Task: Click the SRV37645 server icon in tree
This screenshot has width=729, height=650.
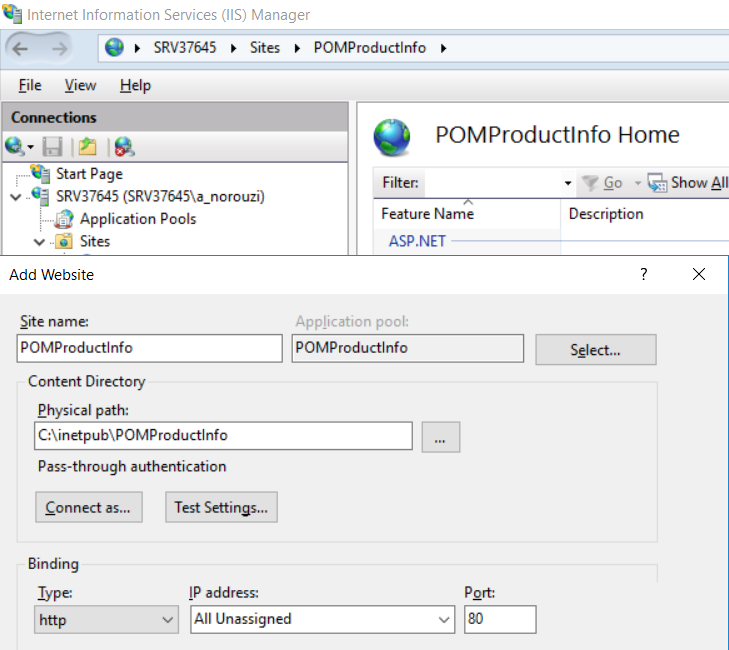Action: point(40,196)
